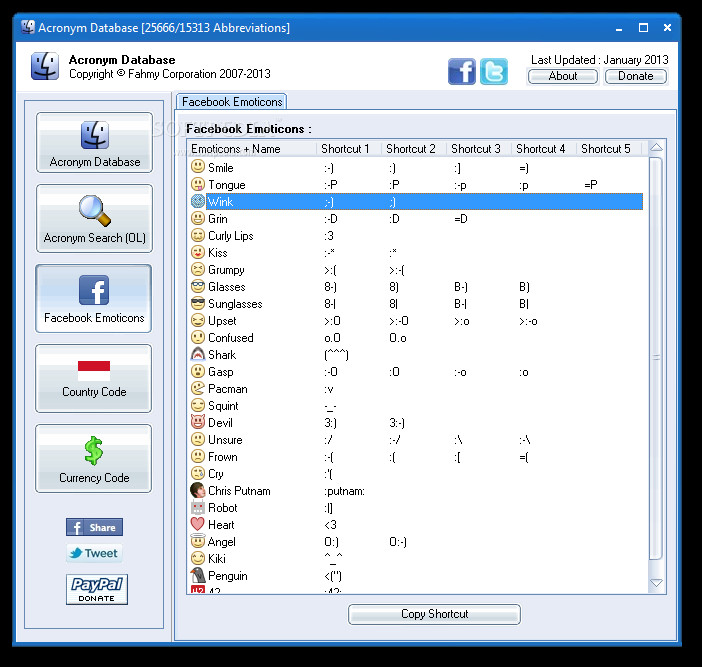Click the Kiss emoticon icon

pyautogui.click(x=198, y=252)
